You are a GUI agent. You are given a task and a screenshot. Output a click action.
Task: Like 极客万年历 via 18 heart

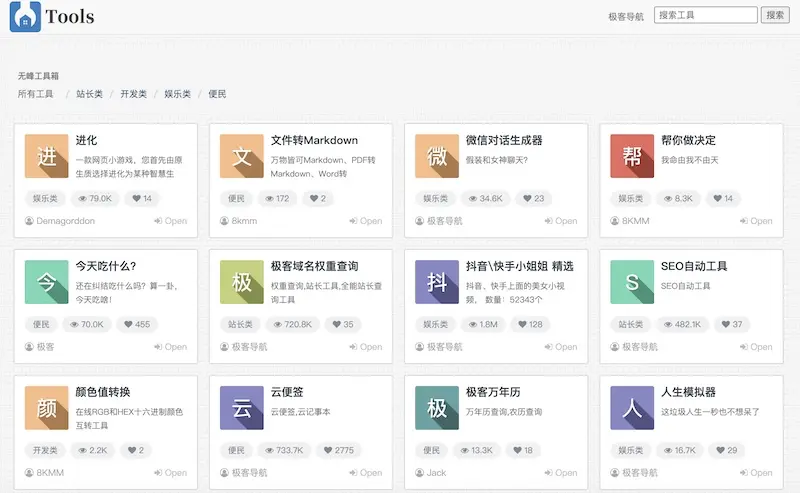[x=523, y=450]
